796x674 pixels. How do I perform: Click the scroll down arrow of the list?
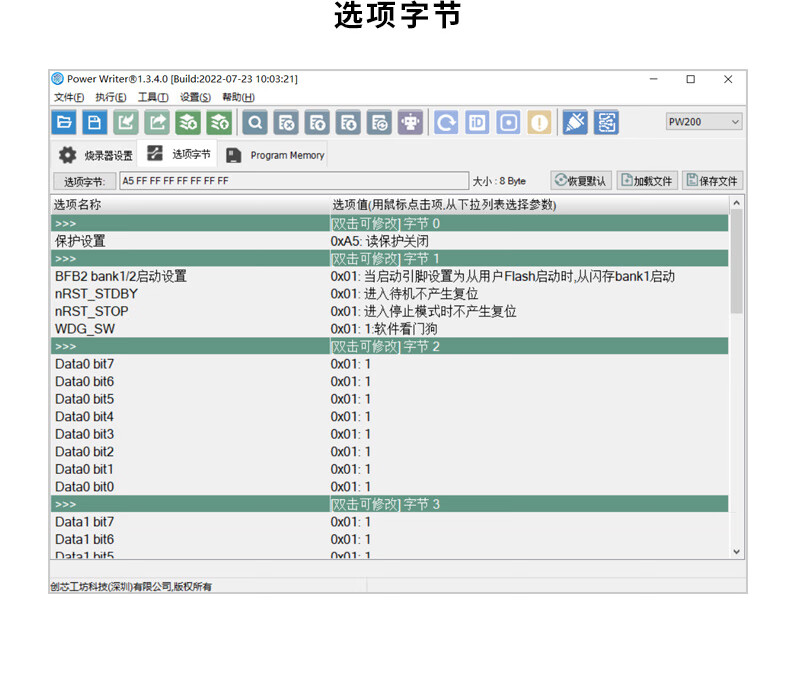click(737, 551)
